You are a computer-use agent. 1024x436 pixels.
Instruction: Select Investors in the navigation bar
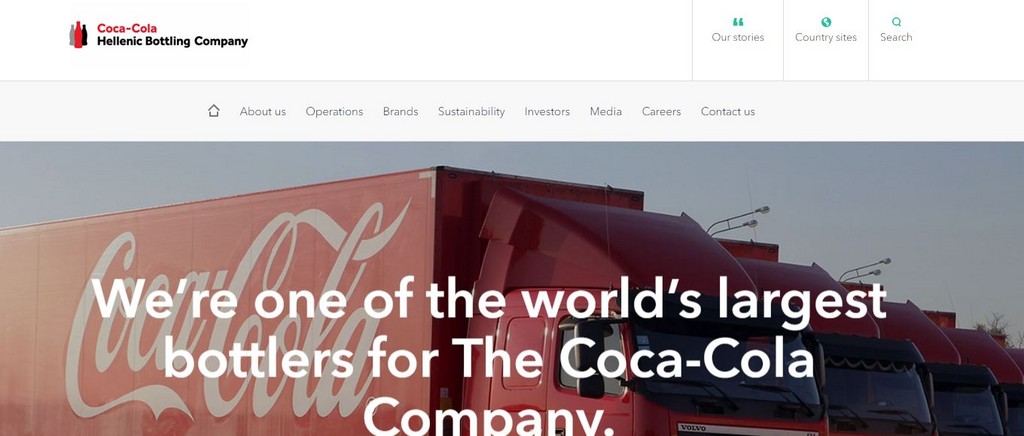tap(547, 112)
